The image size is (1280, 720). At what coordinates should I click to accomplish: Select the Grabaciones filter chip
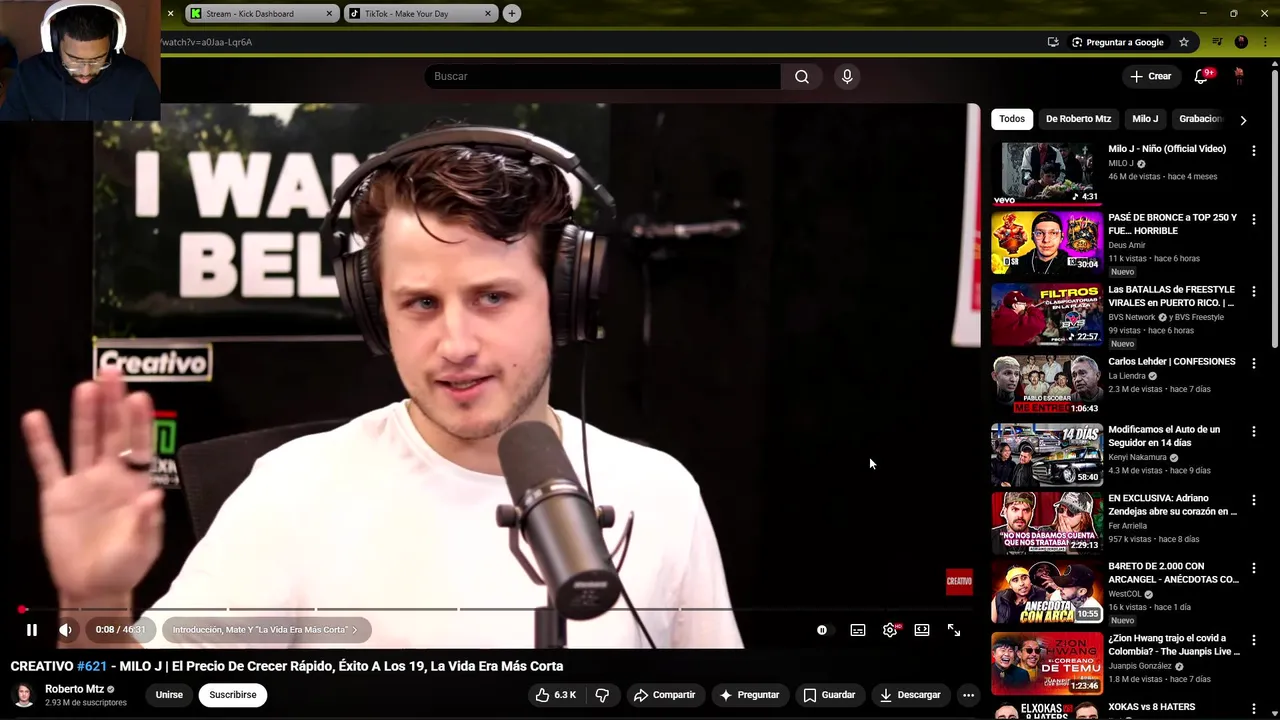click(x=1200, y=119)
